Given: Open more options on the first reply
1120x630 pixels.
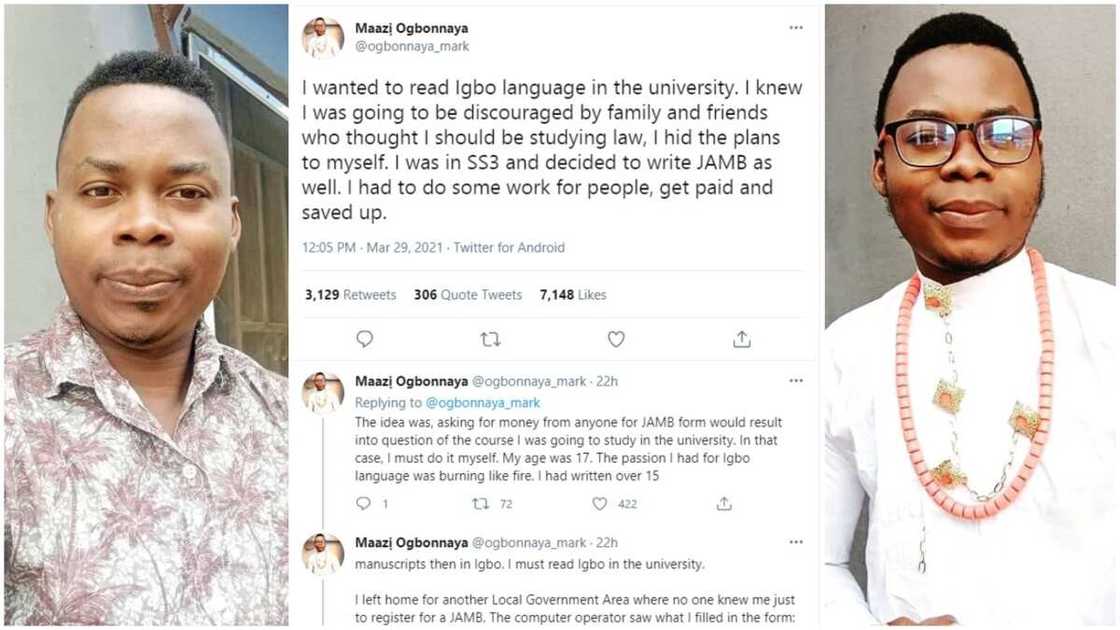Looking at the screenshot, I should [x=796, y=381].
